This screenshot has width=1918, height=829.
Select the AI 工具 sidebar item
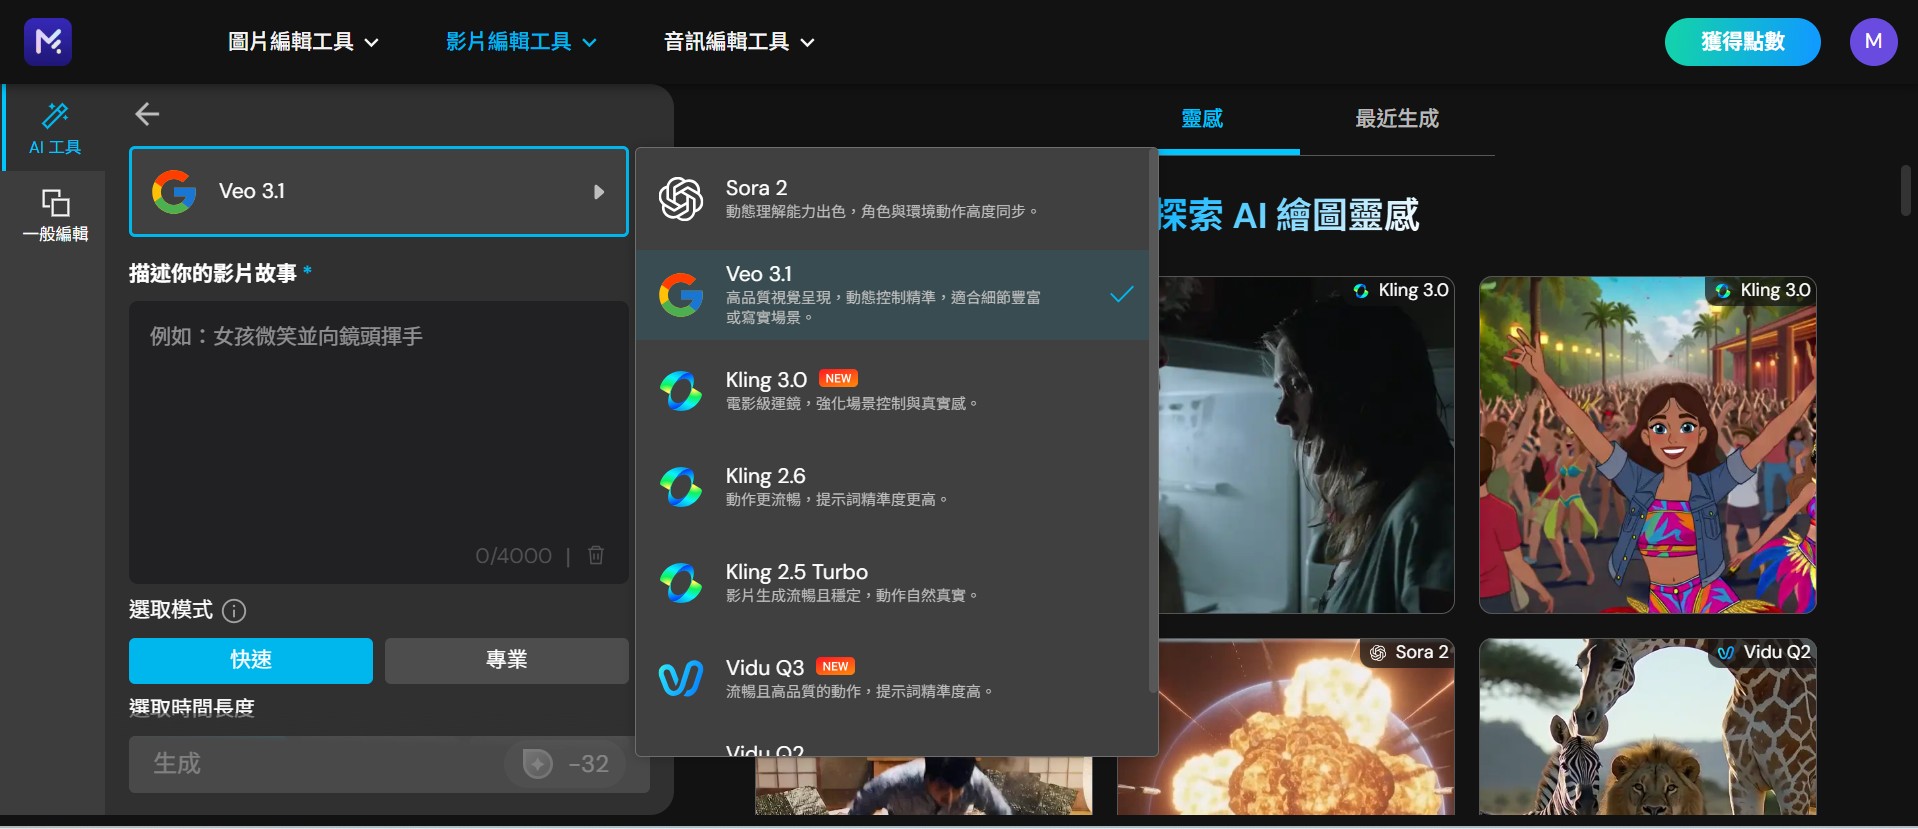pos(55,128)
